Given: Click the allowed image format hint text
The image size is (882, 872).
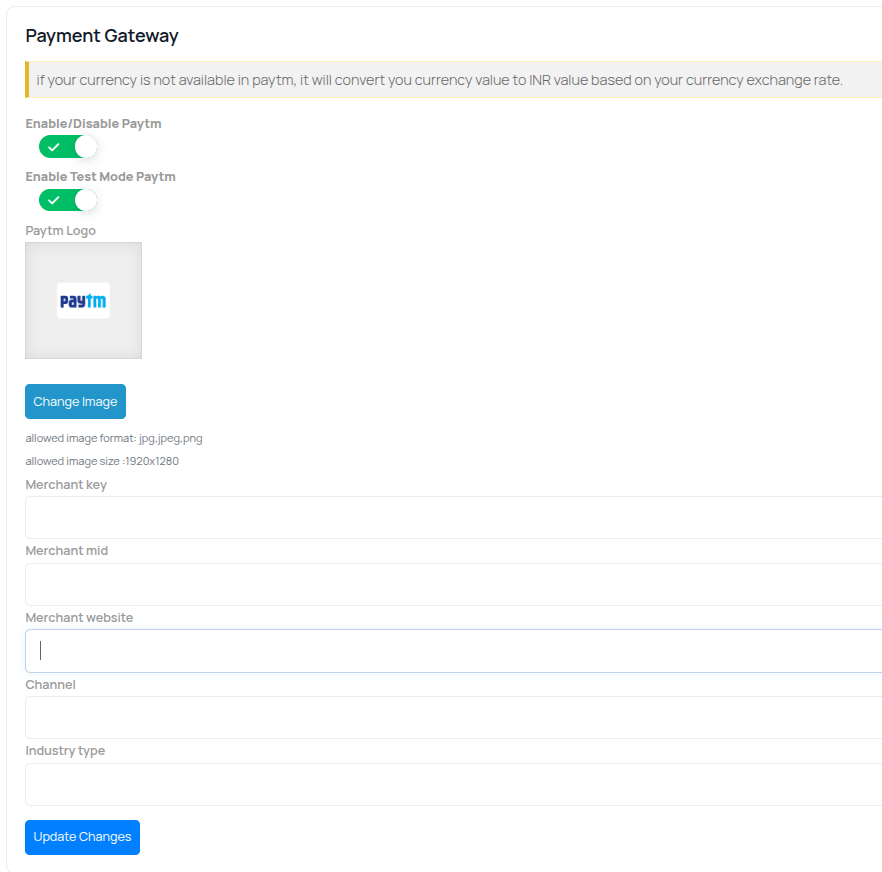Looking at the screenshot, I should [114, 438].
